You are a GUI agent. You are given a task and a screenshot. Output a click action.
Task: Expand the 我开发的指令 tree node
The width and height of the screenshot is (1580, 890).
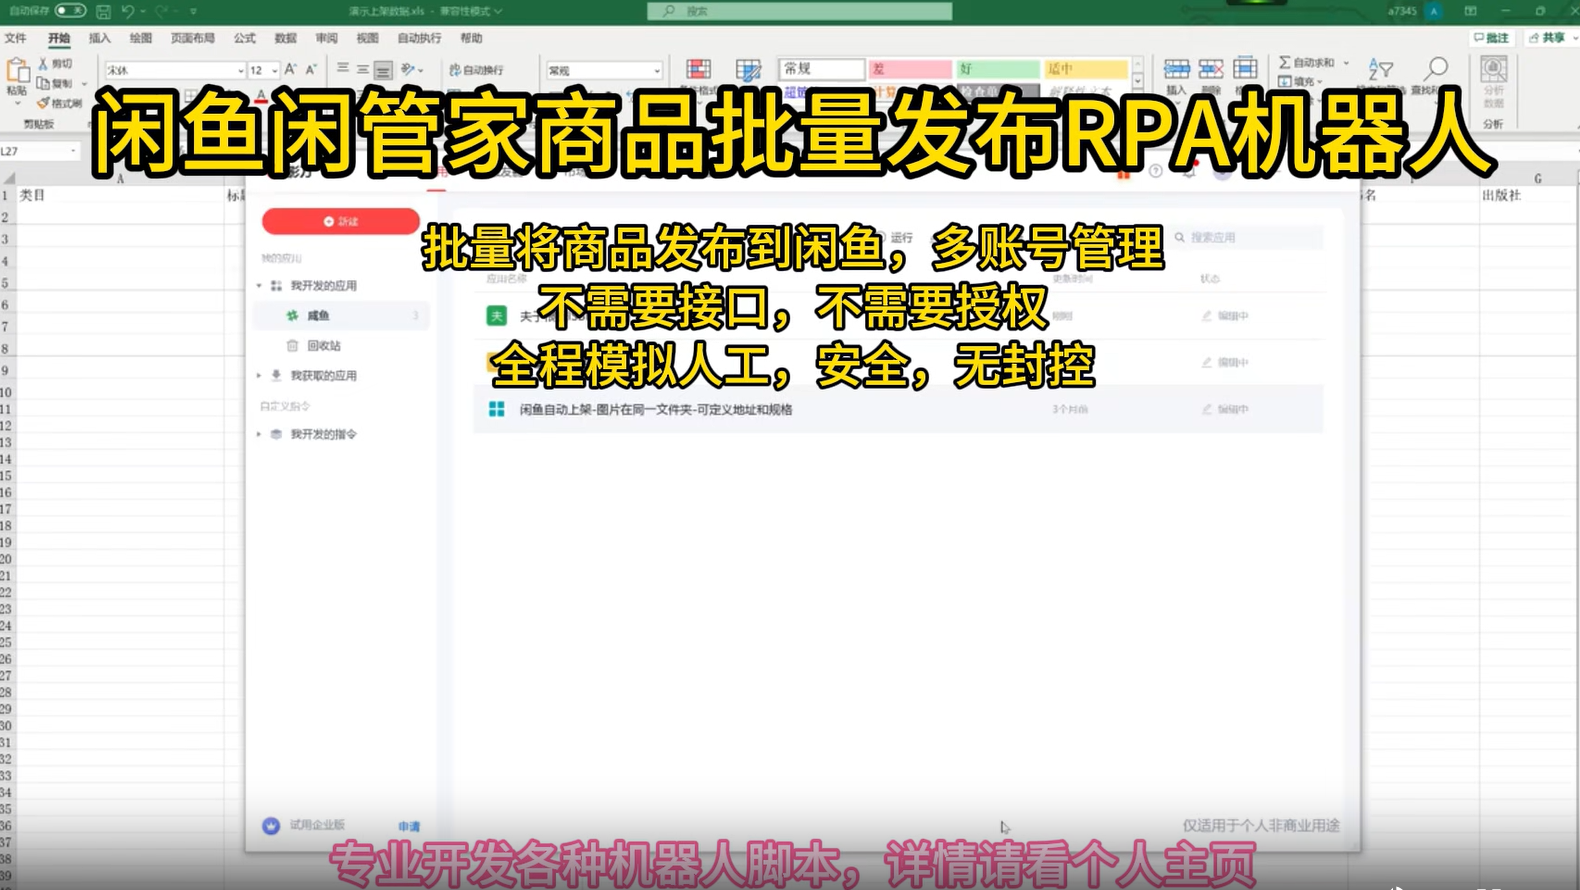pos(259,435)
